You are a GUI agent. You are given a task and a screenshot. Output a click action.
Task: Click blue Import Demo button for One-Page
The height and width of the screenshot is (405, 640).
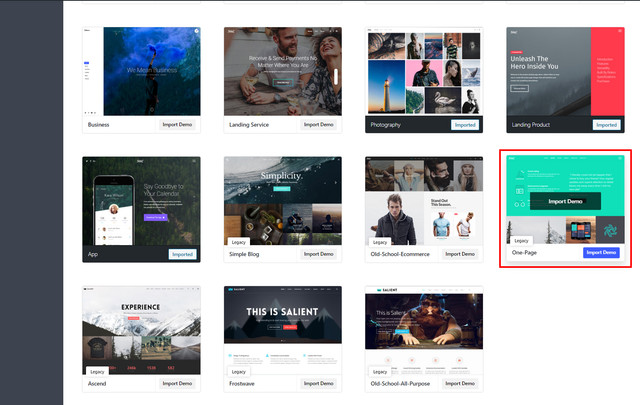[601, 252]
